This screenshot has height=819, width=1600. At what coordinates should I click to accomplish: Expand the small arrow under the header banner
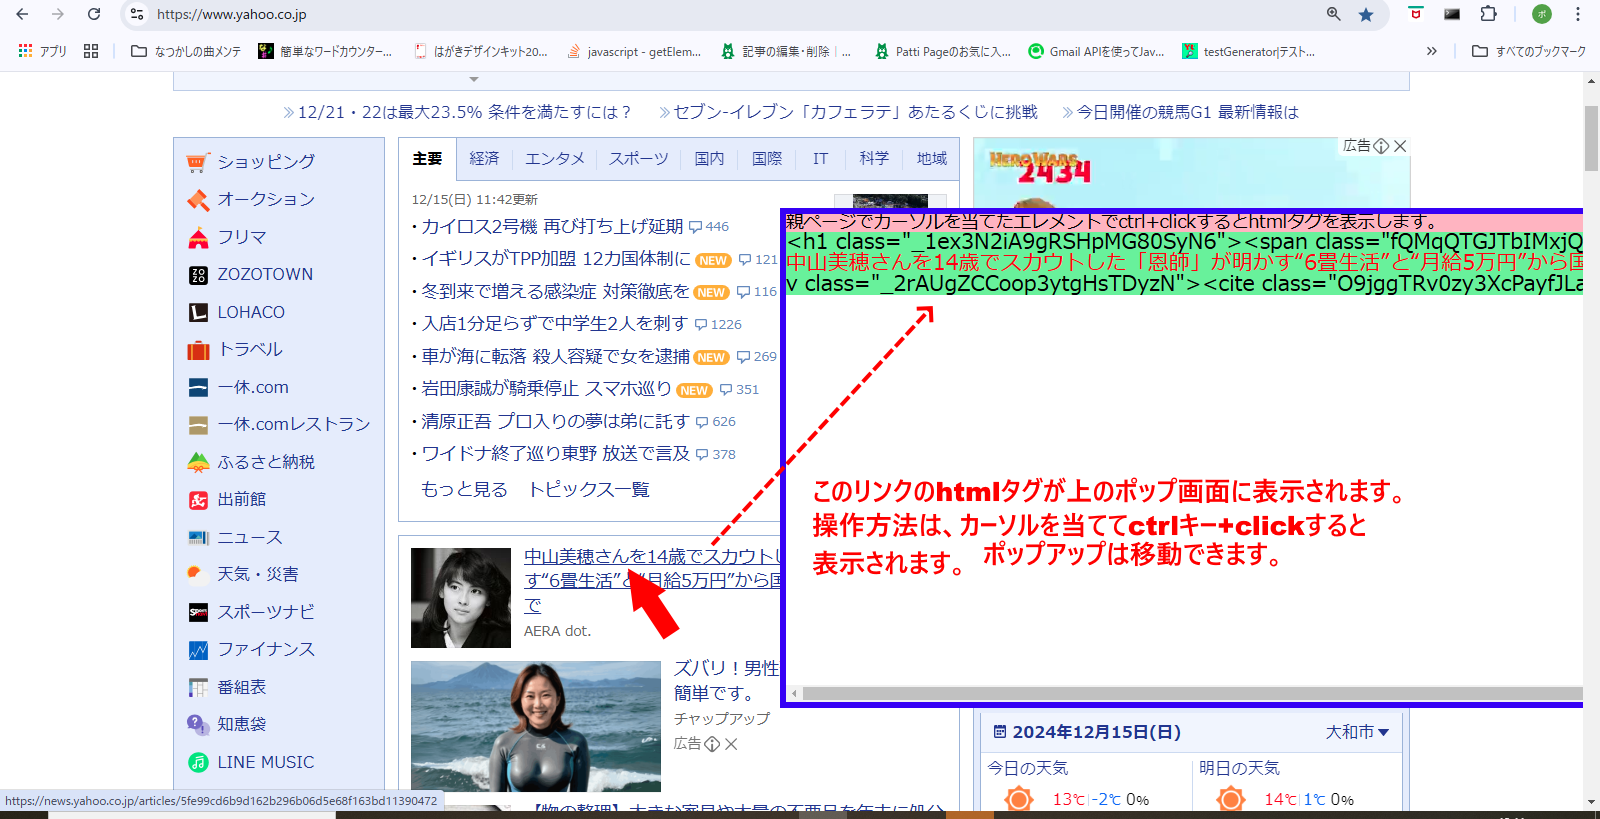(474, 79)
